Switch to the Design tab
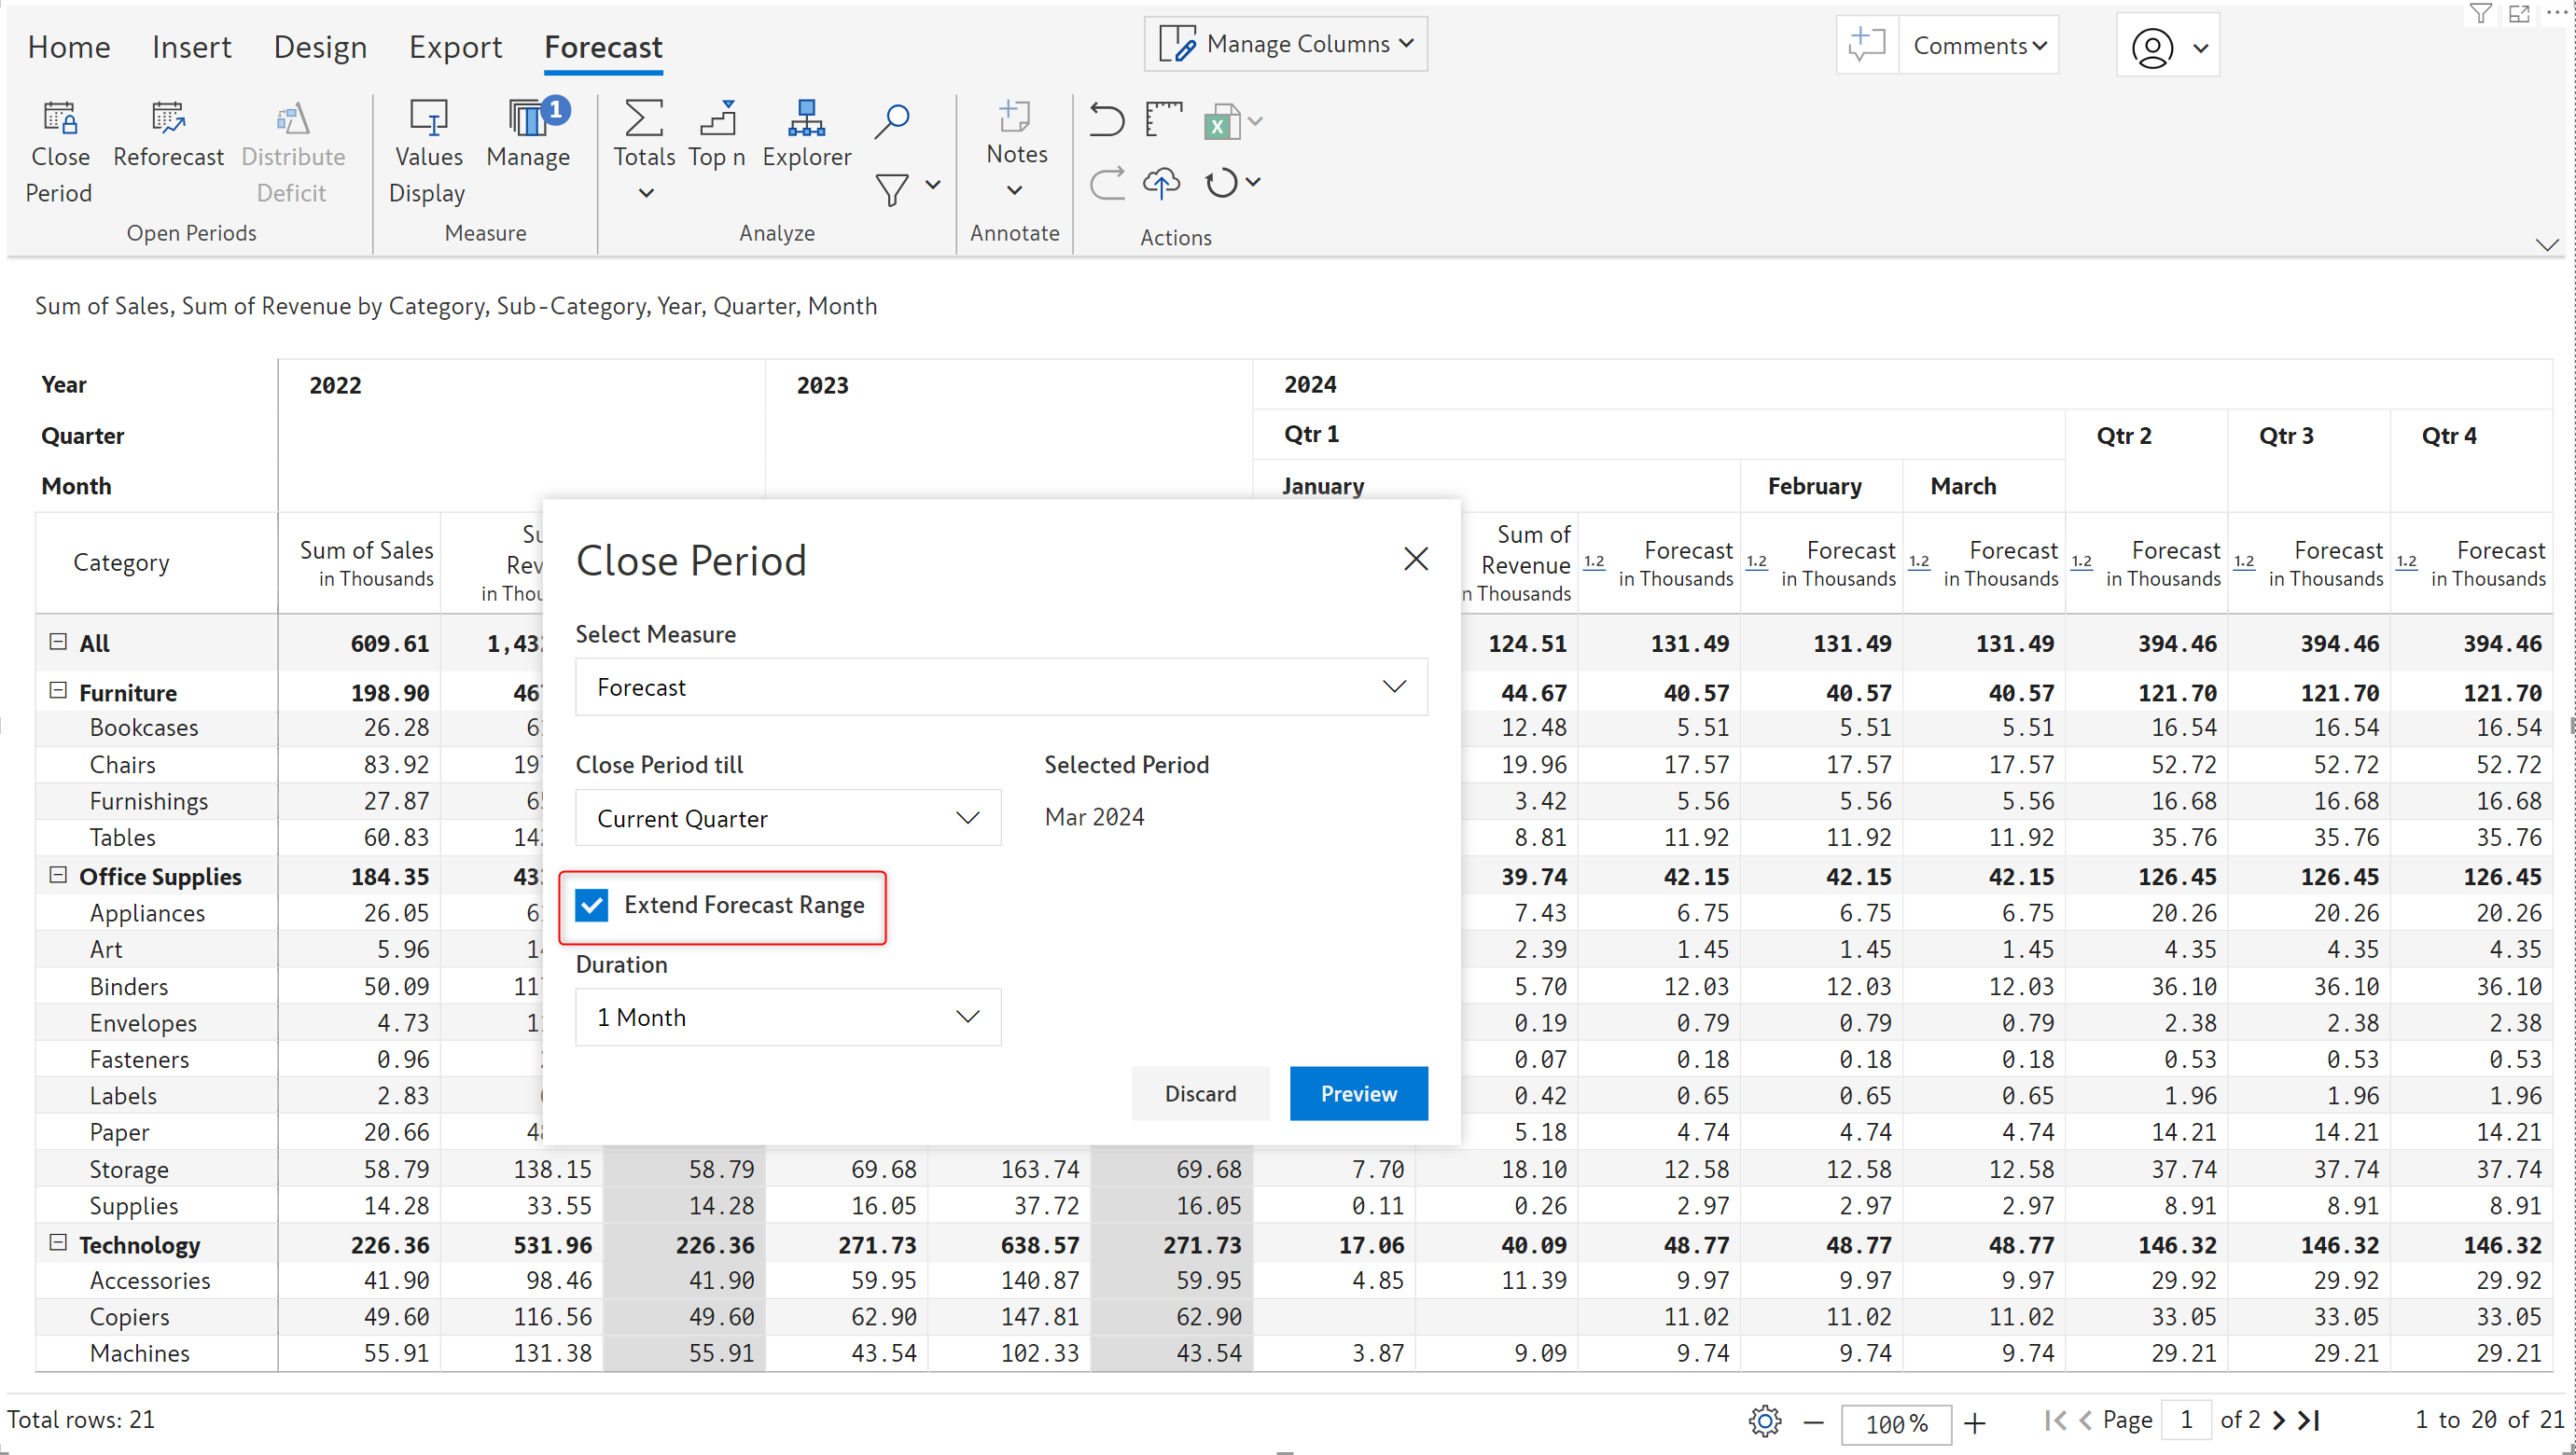Image resolution: width=2576 pixels, height=1455 pixels. tap(320, 47)
